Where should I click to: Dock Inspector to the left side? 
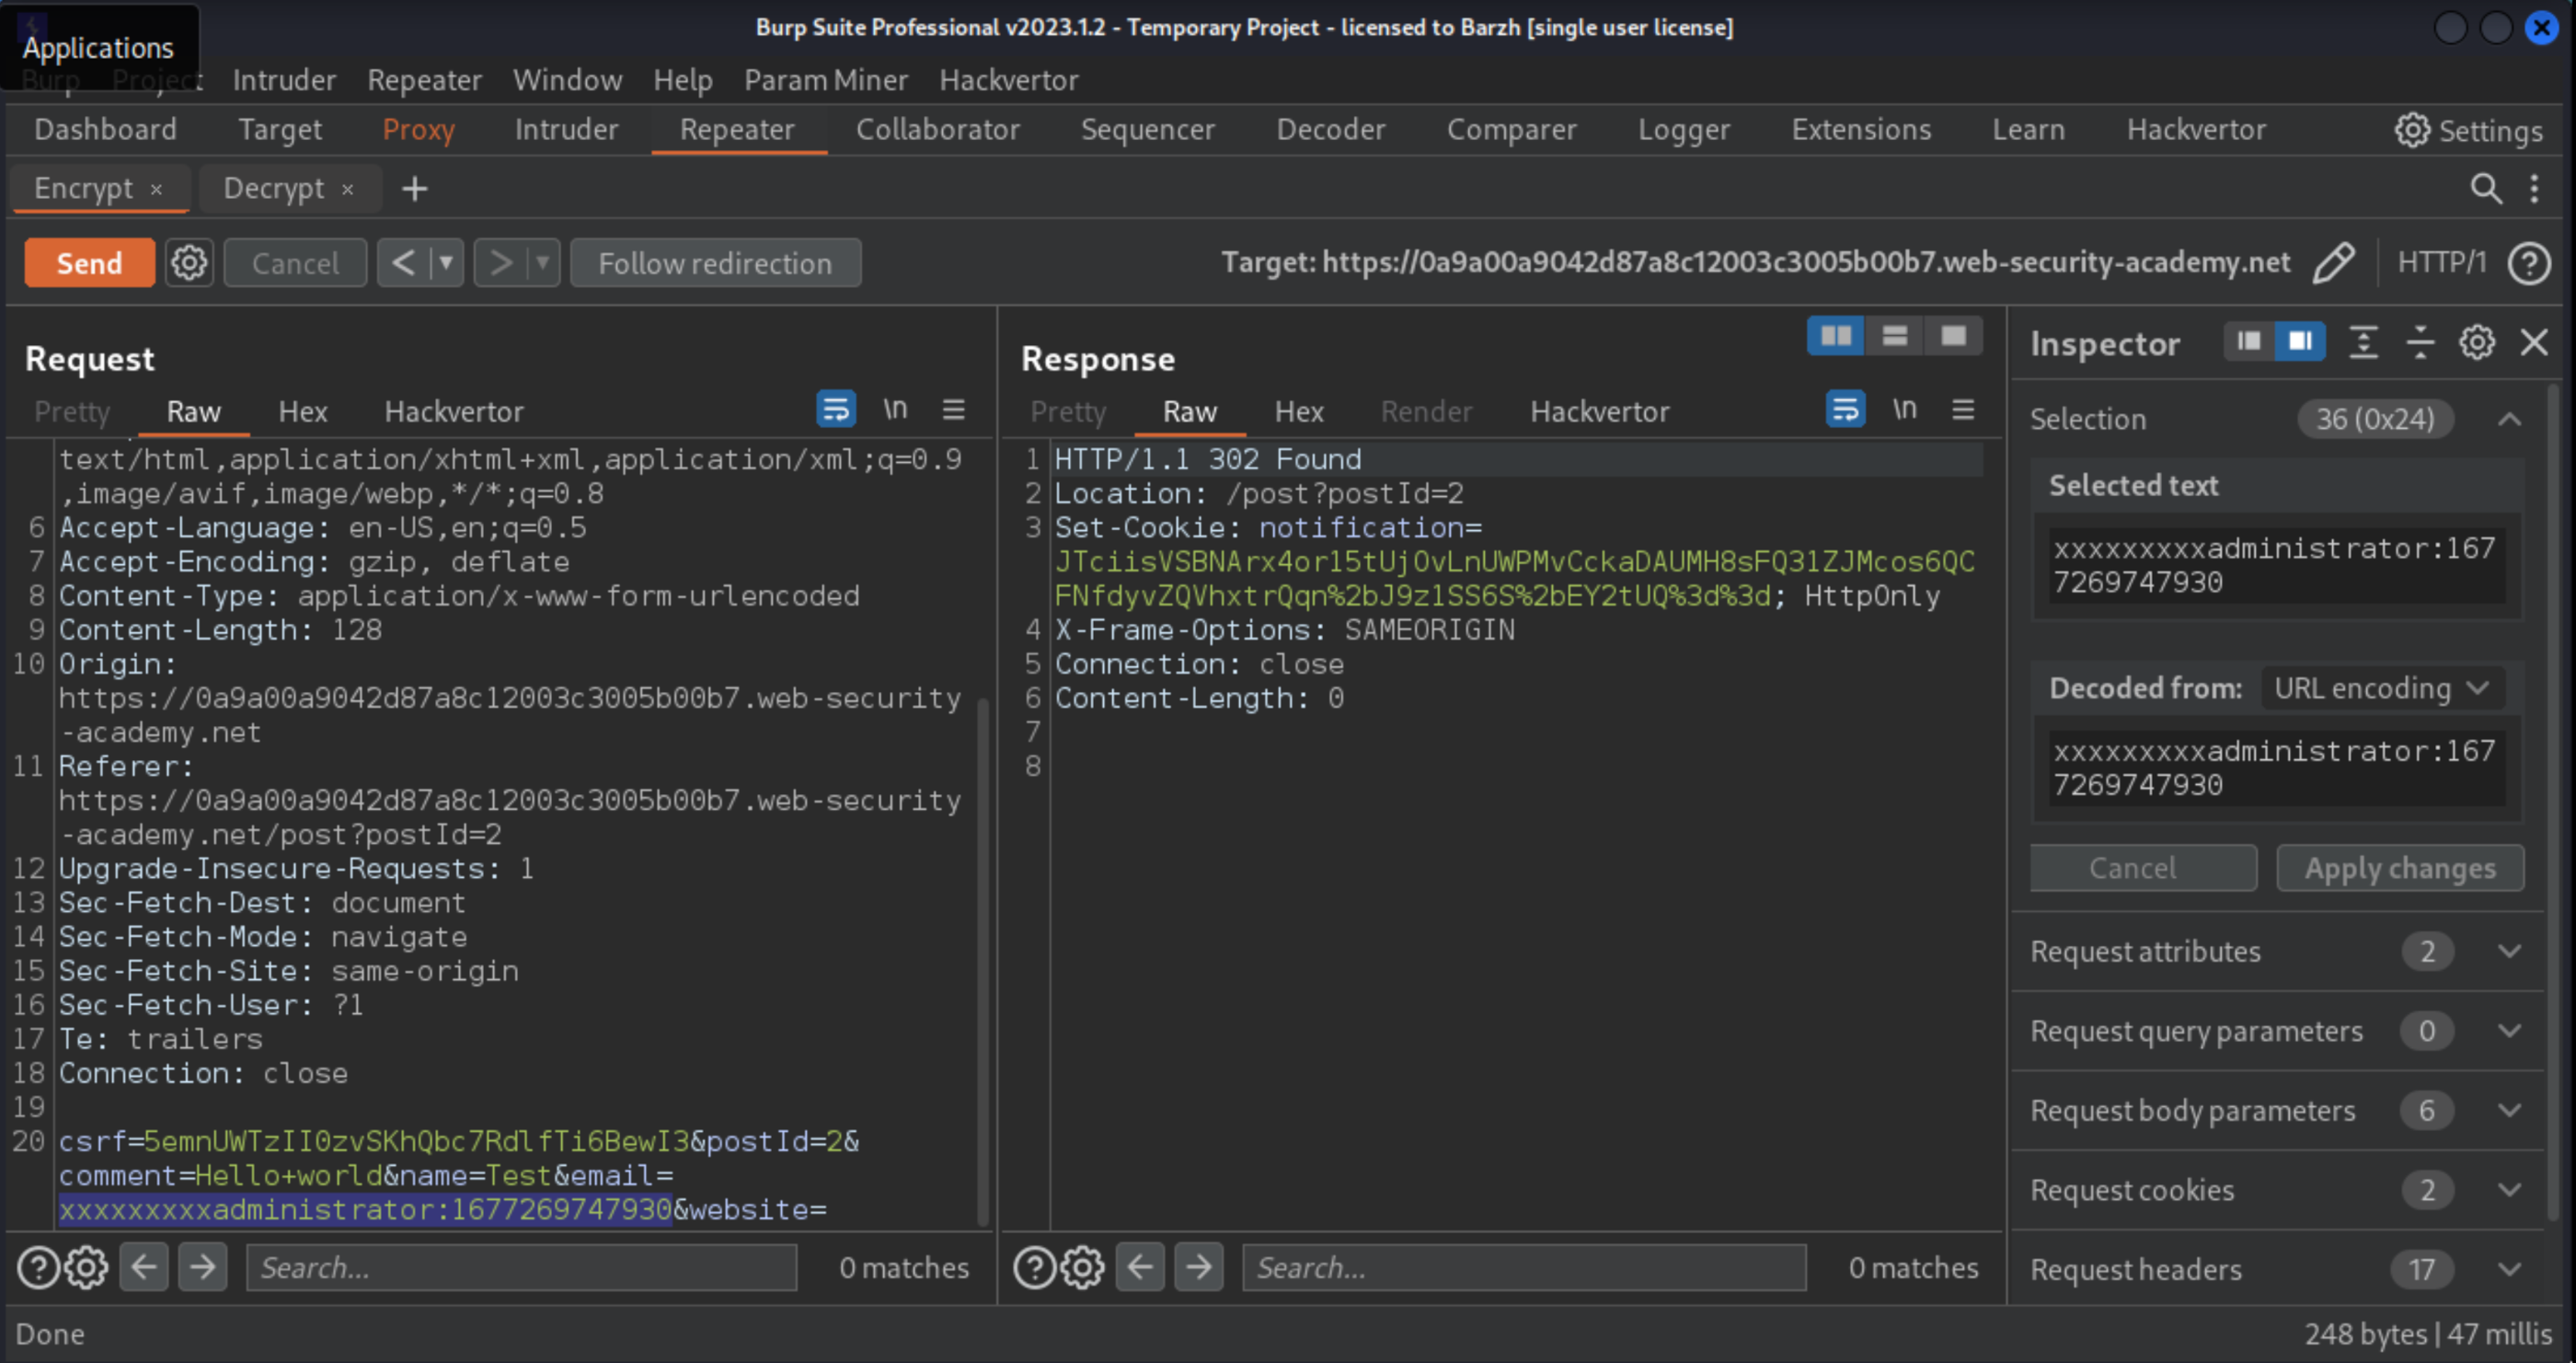(2249, 342)
